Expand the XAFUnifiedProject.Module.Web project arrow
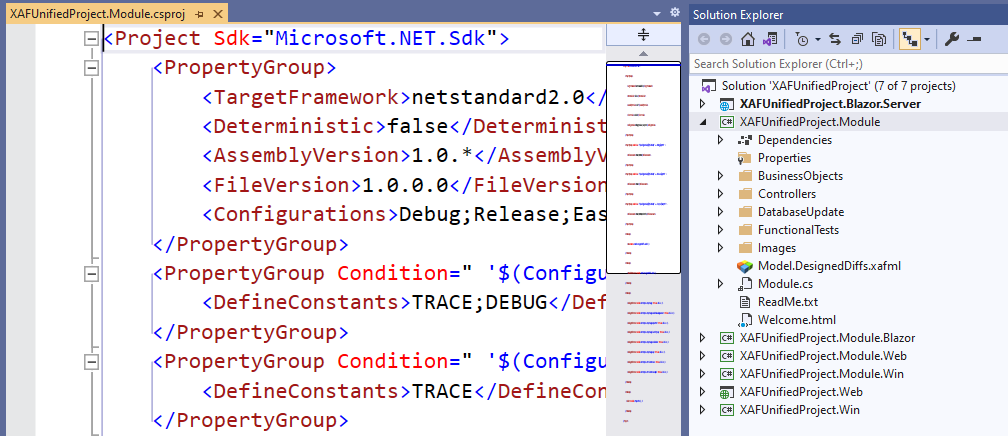This screenshot has height=436, width=1008. tap(703, 356)
